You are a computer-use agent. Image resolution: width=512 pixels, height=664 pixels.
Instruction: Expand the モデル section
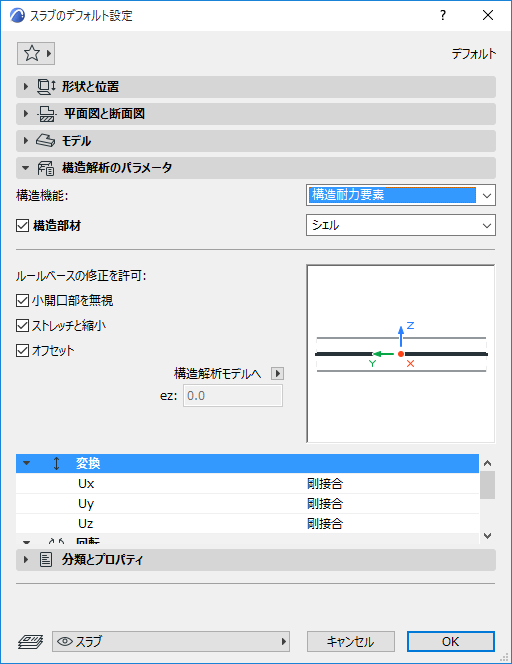pos(26,141)
